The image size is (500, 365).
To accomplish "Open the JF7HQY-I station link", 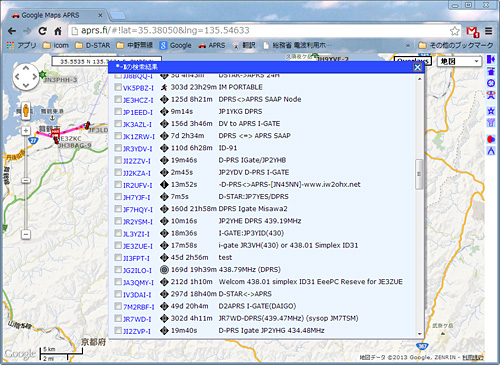I will click(138, 209).
